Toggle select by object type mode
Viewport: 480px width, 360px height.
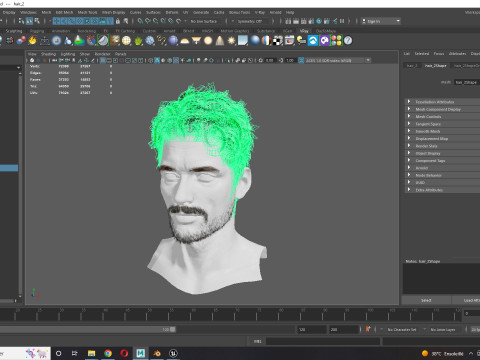(29, 21)
